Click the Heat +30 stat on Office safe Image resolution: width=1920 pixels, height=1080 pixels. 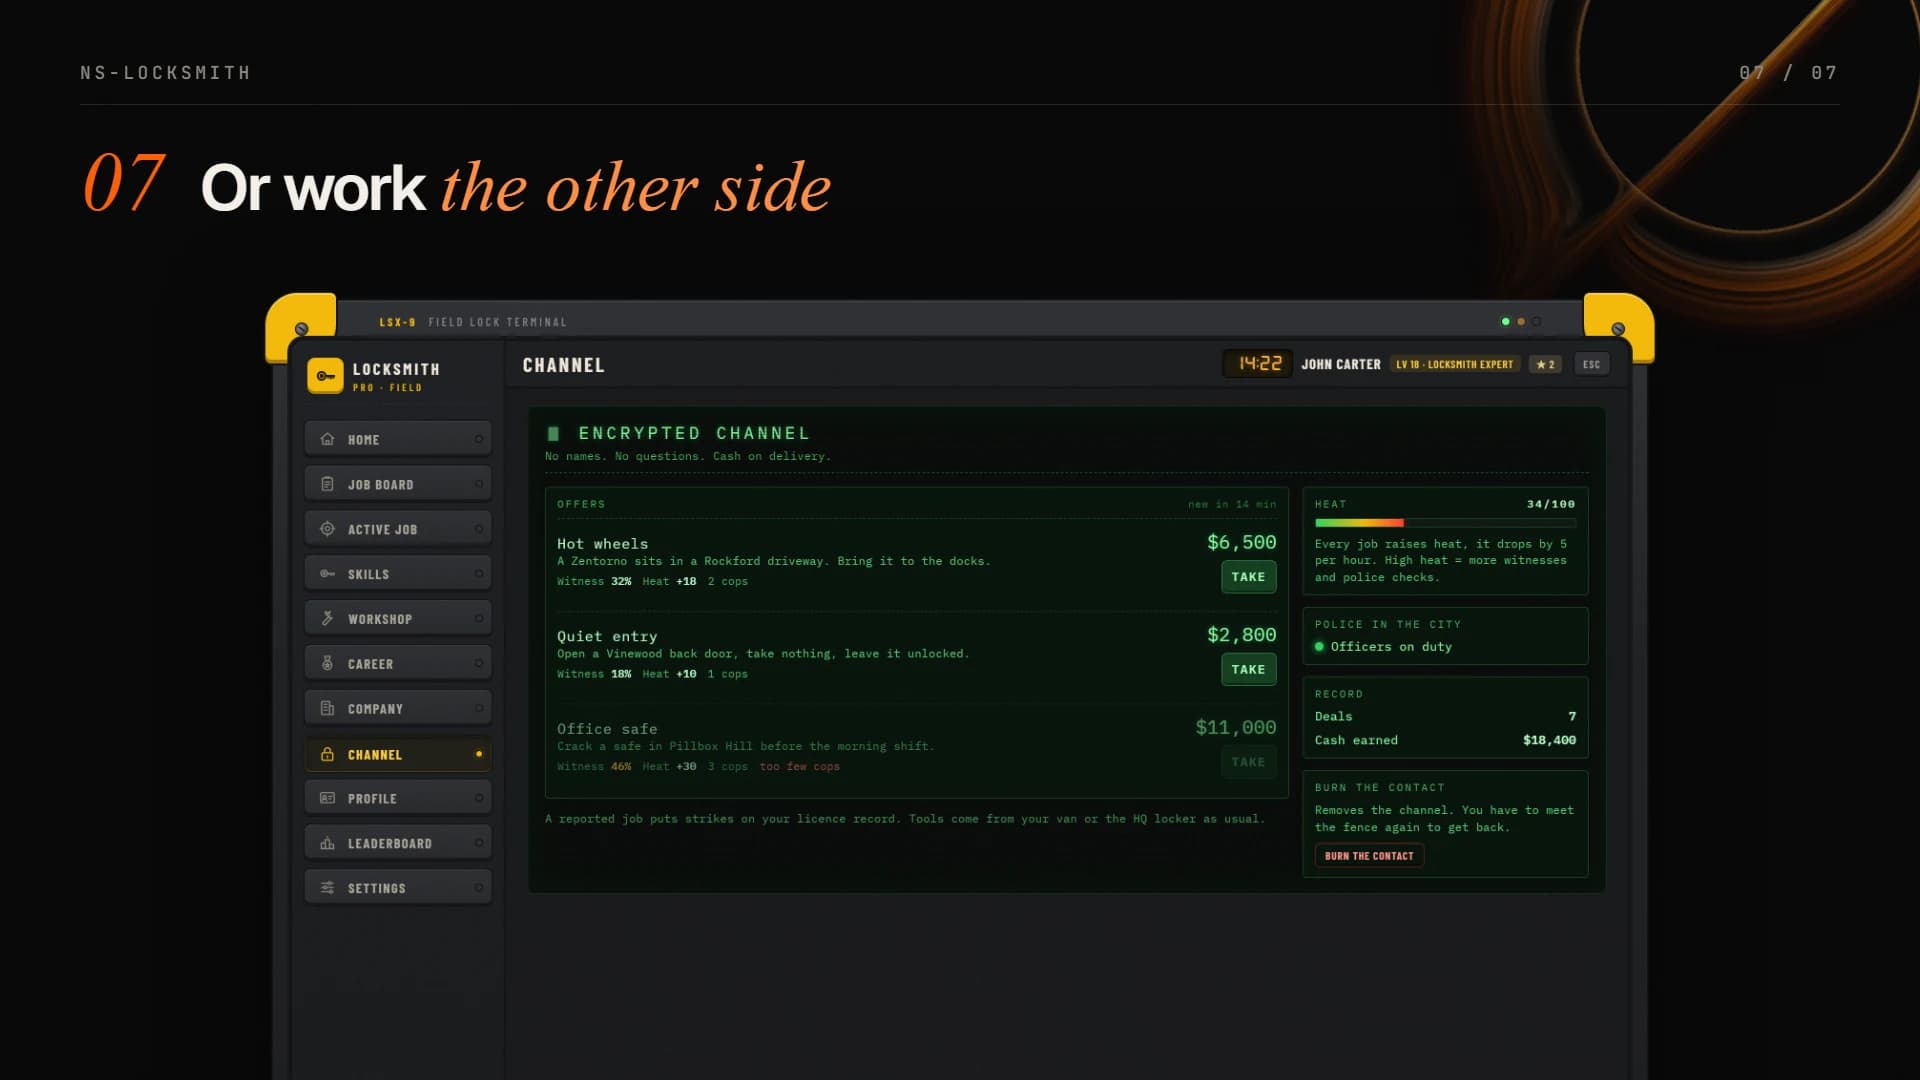pyautogui.click(x=669, y=767)
